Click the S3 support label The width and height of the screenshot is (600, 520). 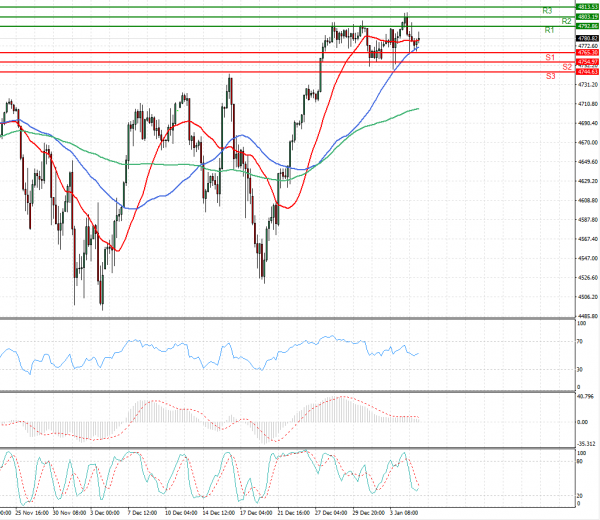pyautogui.click(x=550, y=76)
